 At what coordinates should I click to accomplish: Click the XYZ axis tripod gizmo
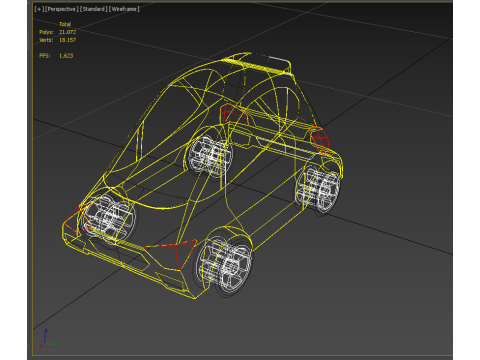(48, 339)
